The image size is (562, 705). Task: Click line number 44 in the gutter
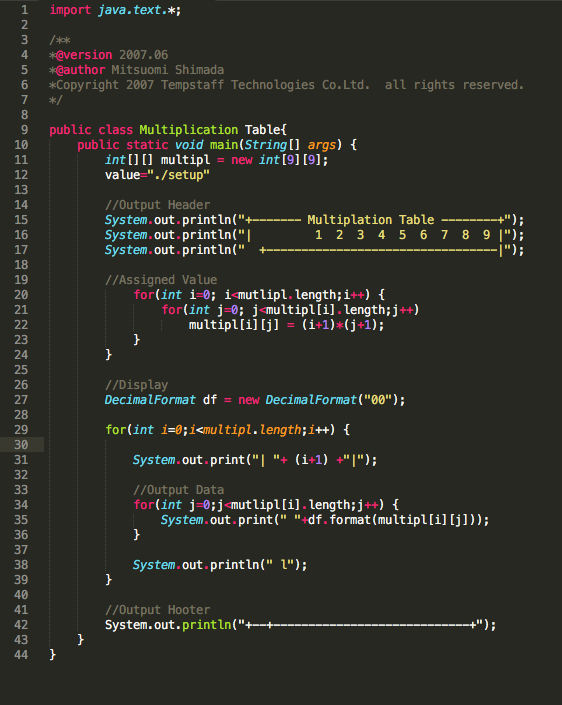click(21, 655)
